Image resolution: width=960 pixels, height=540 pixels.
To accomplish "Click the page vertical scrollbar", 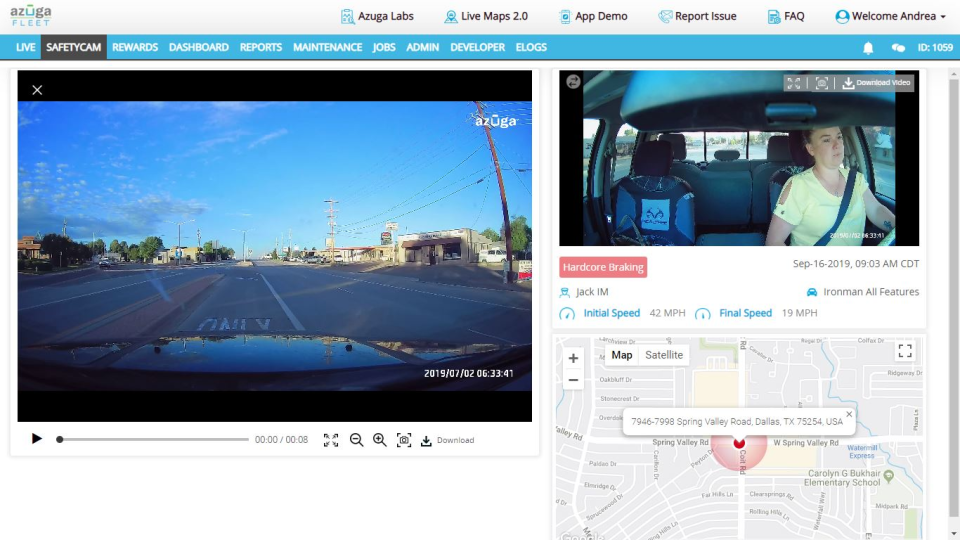I will tap(953, 300).
